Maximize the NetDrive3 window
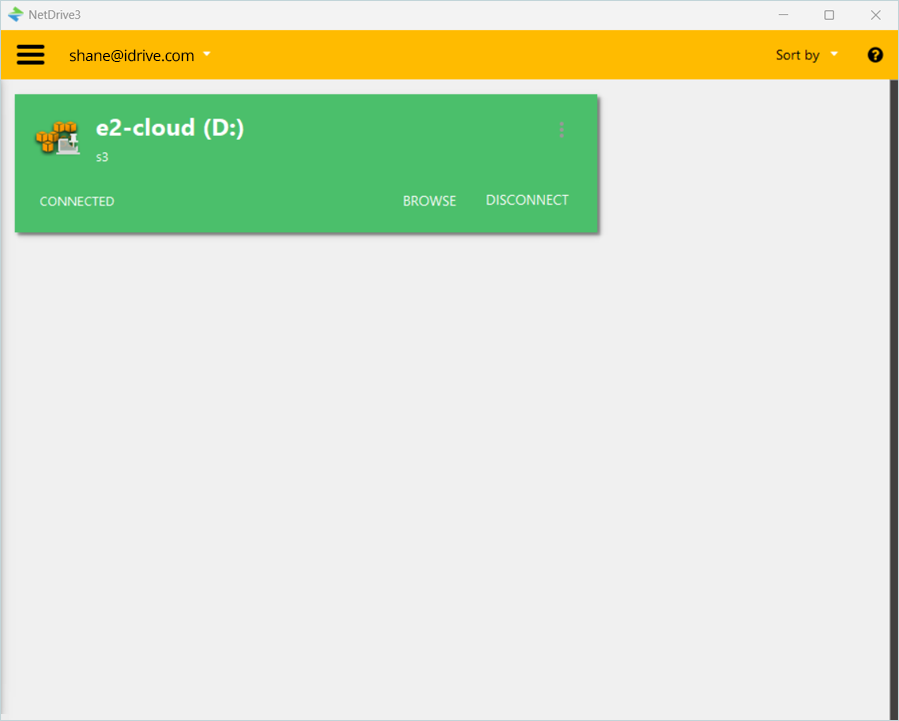The width and height of the screenshot is (899, 721). click(829, 15)
